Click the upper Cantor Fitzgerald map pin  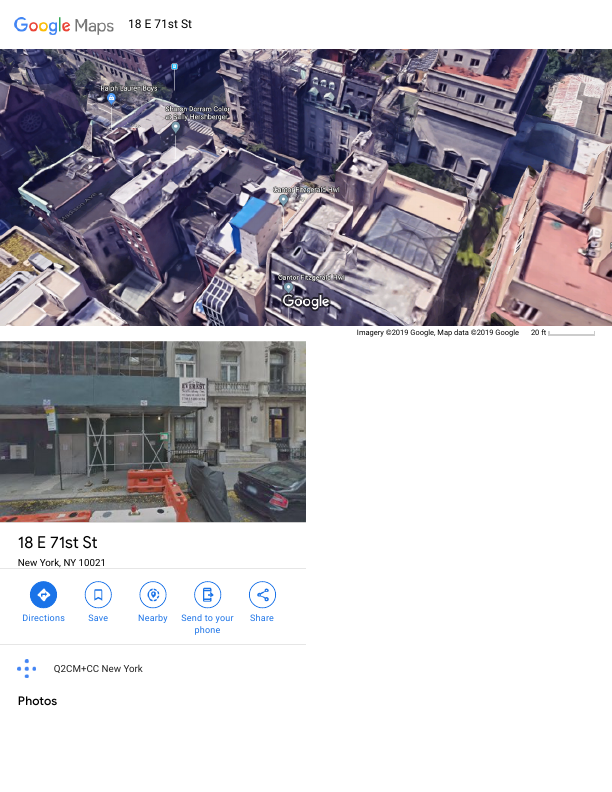pos(283,200)
